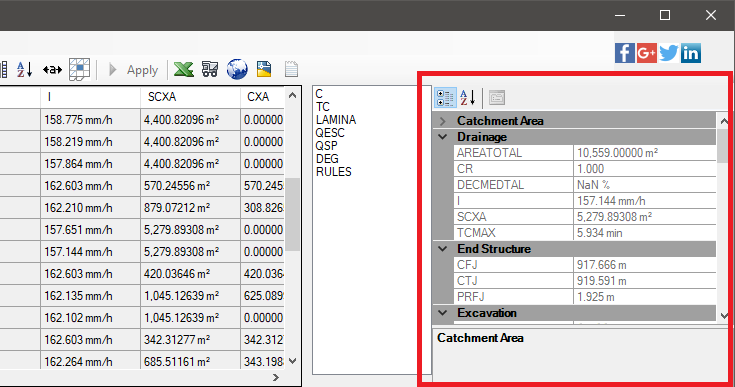Export to Excel using the green X icon

click(183, 69)
